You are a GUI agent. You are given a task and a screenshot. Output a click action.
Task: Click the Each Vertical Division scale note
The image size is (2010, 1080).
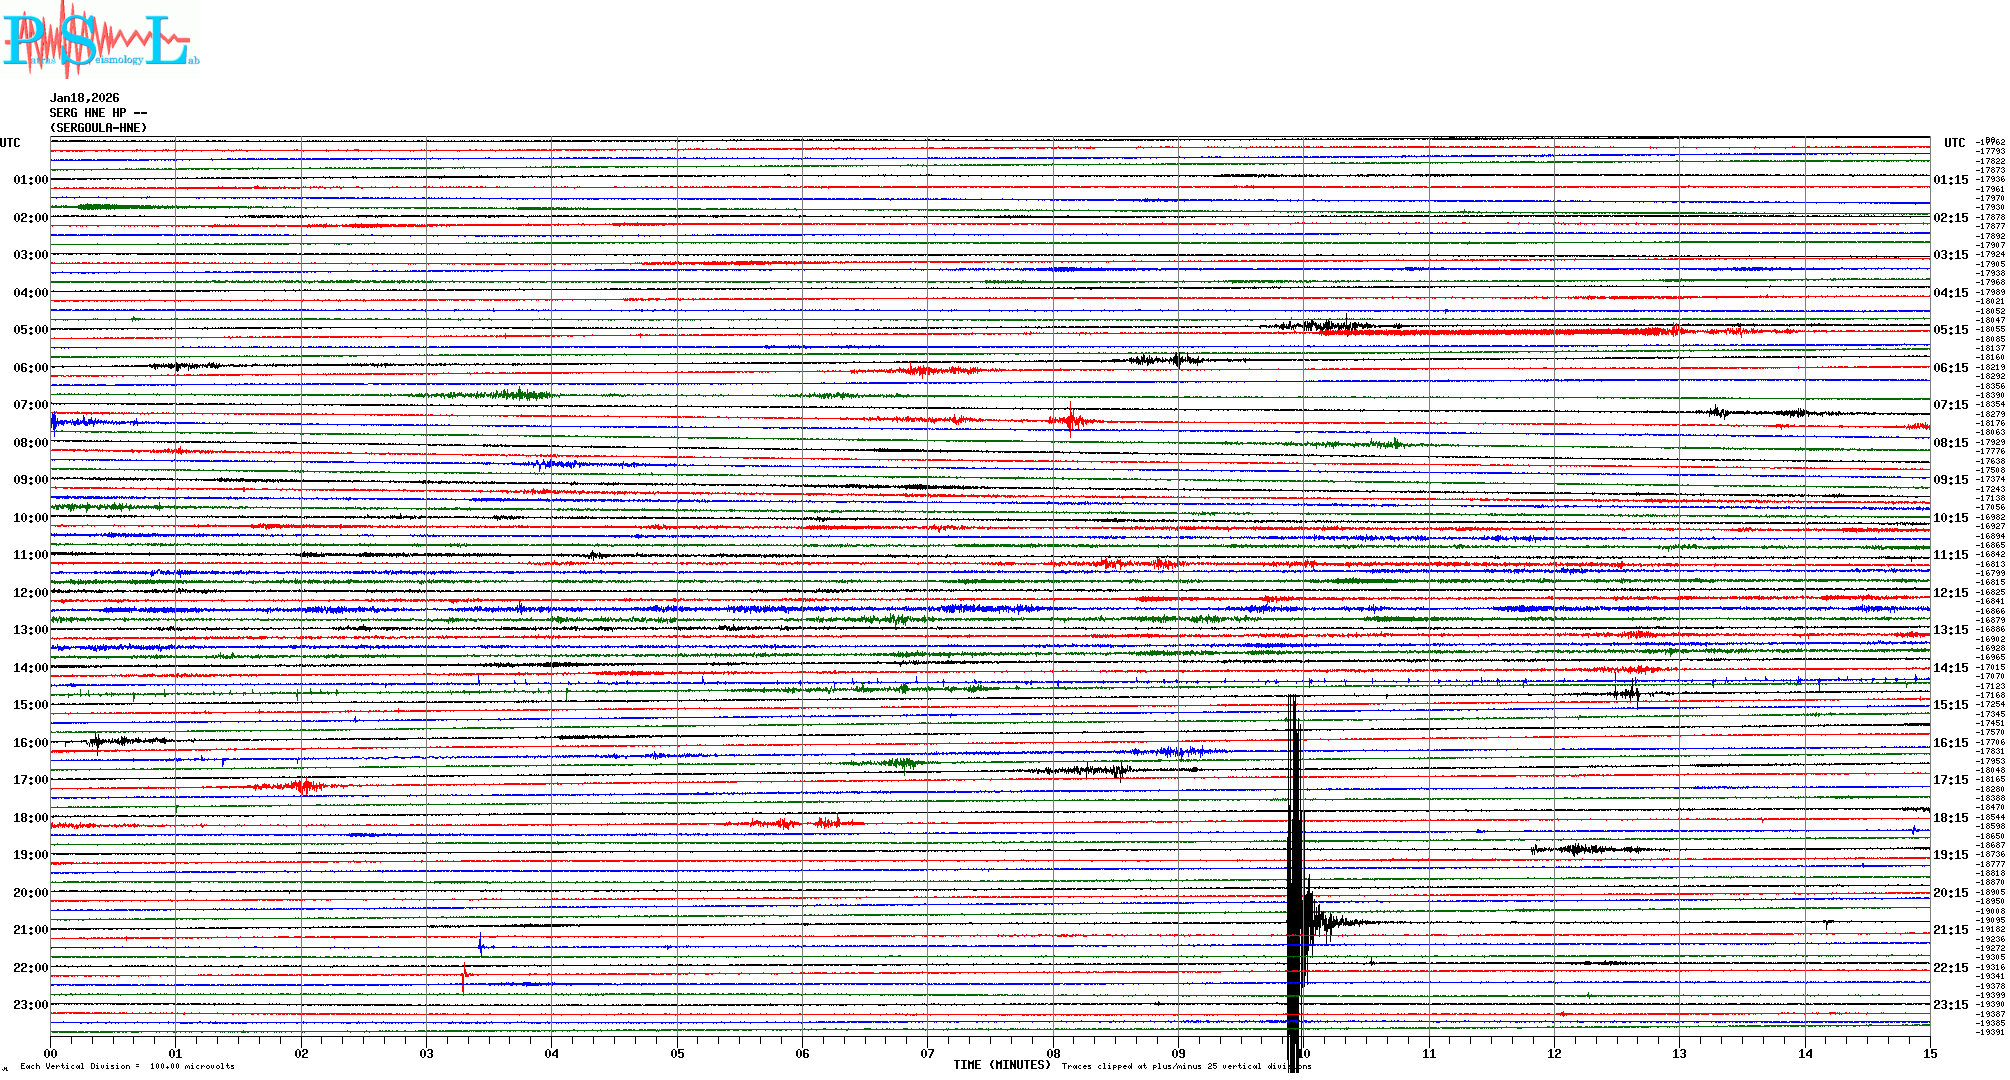pos(127,1066)
